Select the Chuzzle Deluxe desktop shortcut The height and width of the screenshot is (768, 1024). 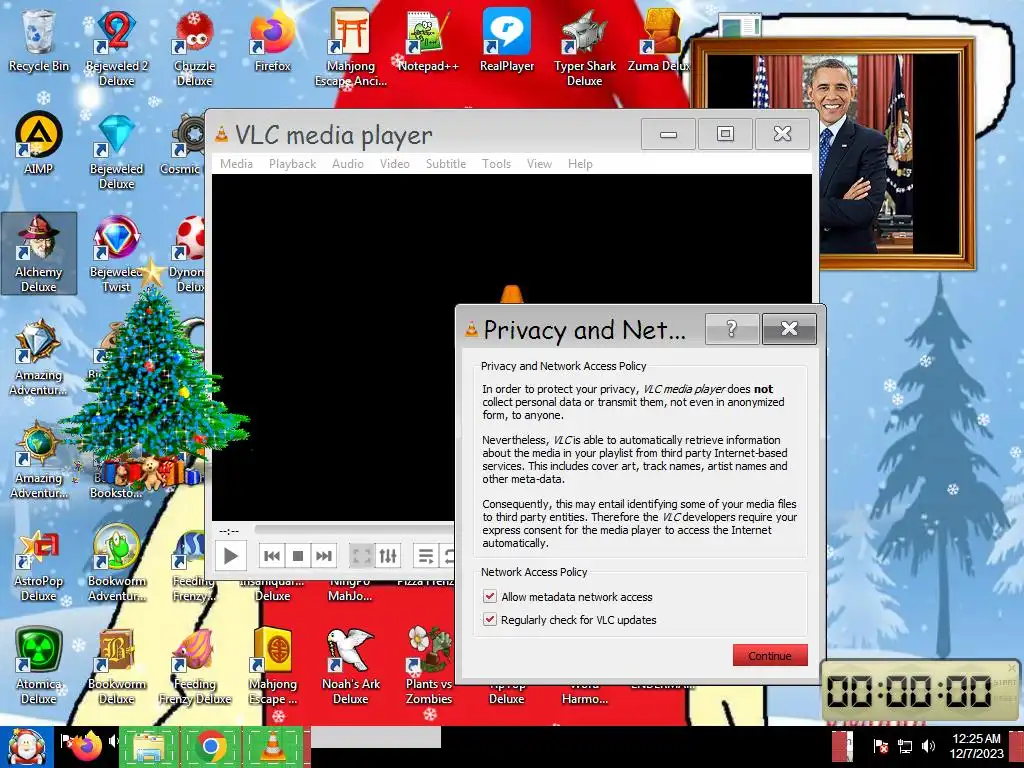point(194,47)
